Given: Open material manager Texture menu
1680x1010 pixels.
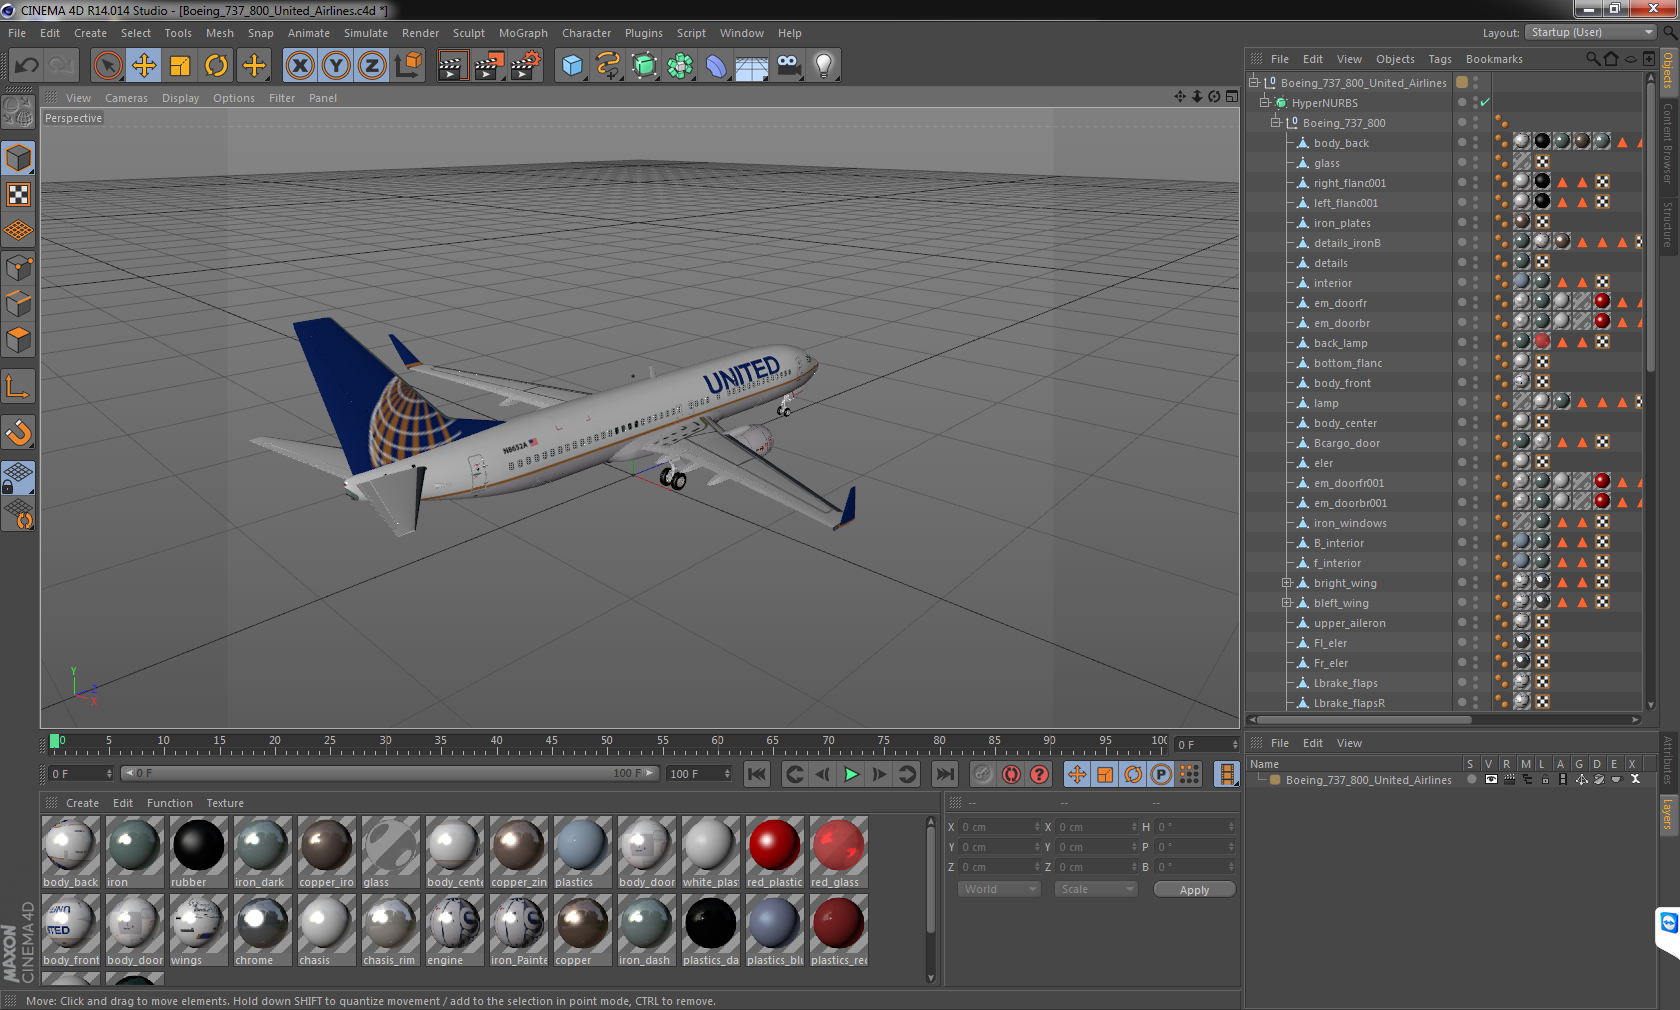Looking at the screenshot, I should (x=225, y=803).
